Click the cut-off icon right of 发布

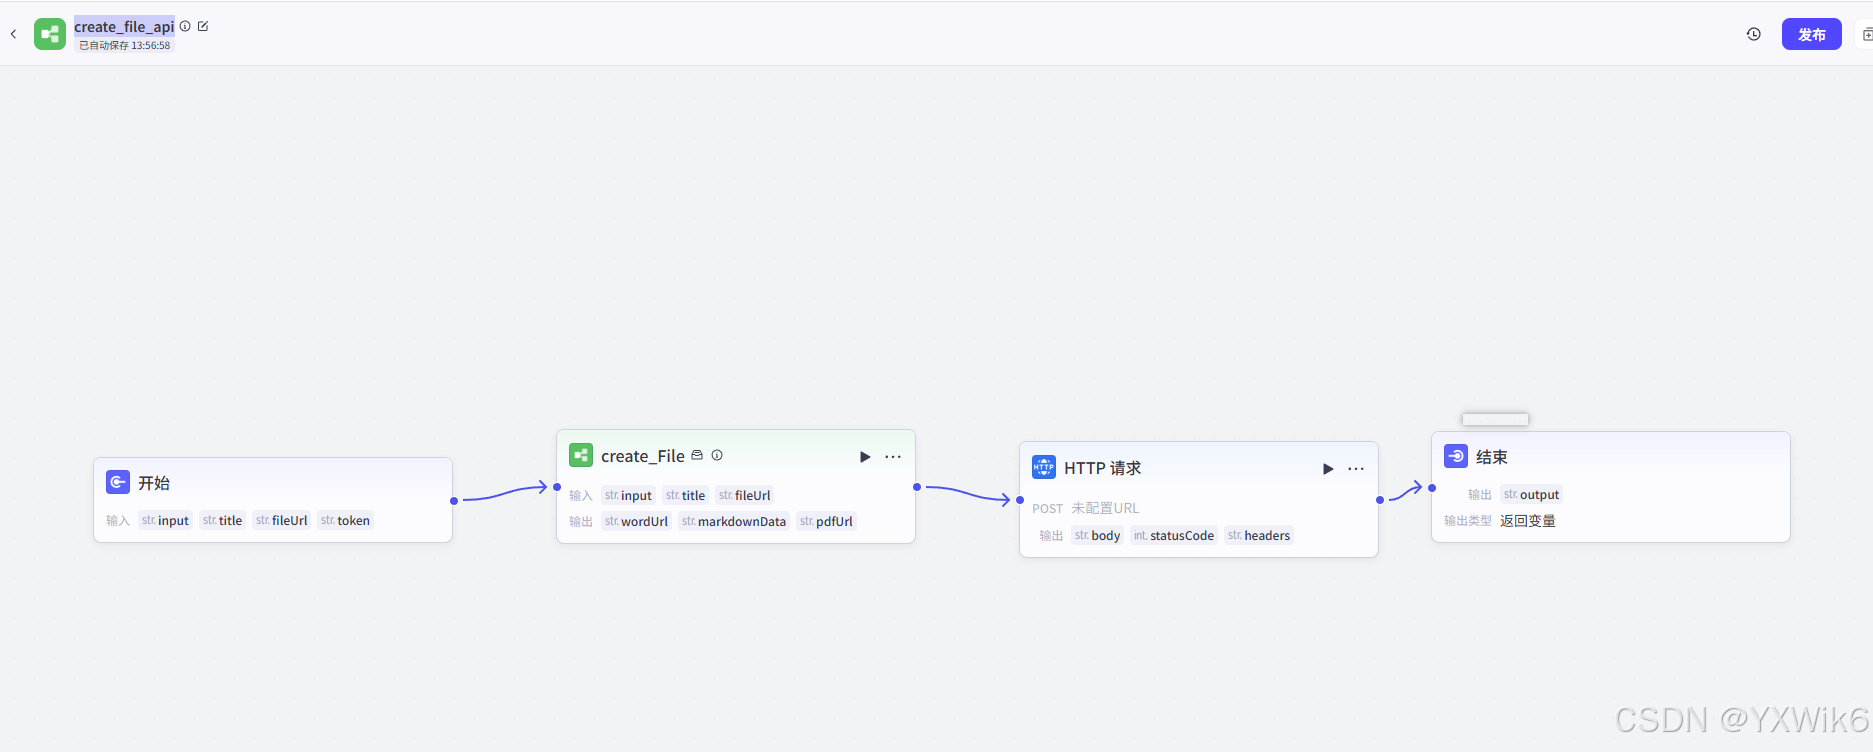1866,34
